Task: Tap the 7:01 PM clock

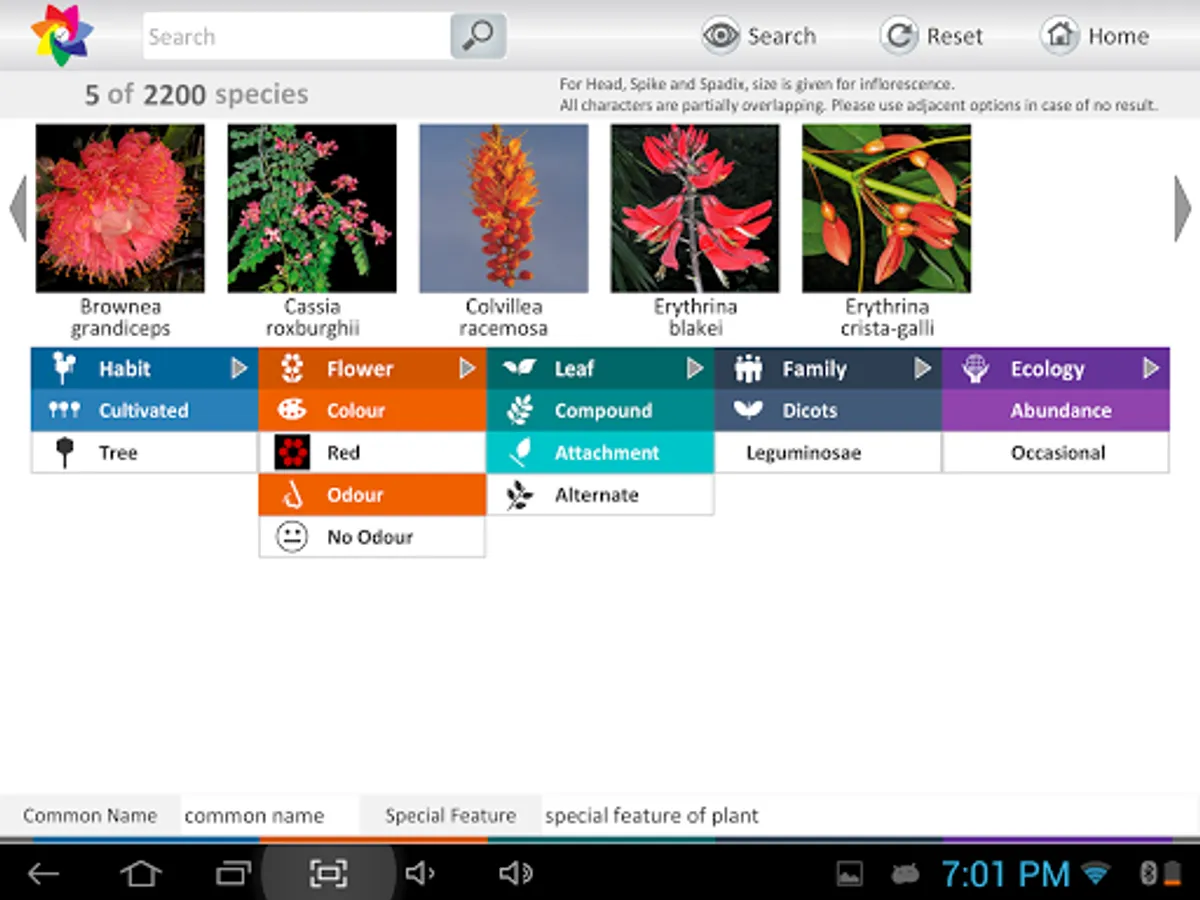Action: (1005, 875)
